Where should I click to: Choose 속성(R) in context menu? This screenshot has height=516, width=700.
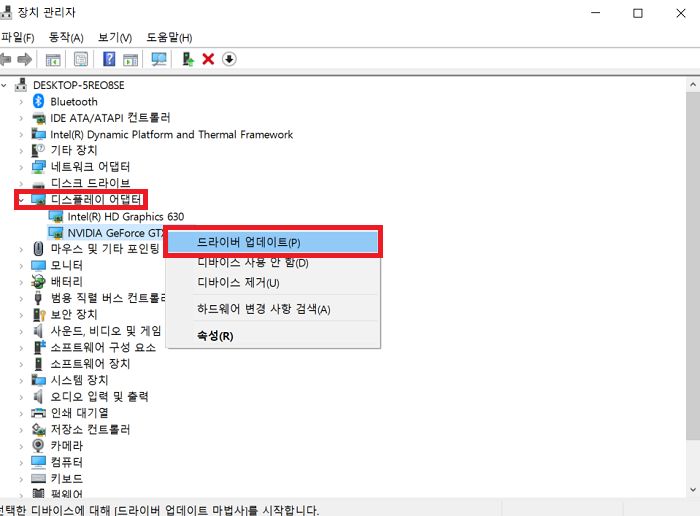(273, 336)
